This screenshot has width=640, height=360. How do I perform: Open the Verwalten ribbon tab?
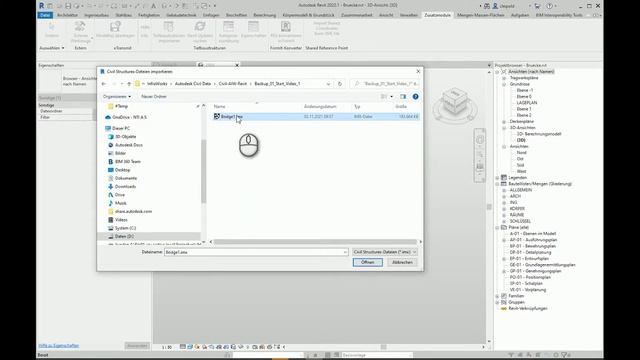(x=409, y=15)
